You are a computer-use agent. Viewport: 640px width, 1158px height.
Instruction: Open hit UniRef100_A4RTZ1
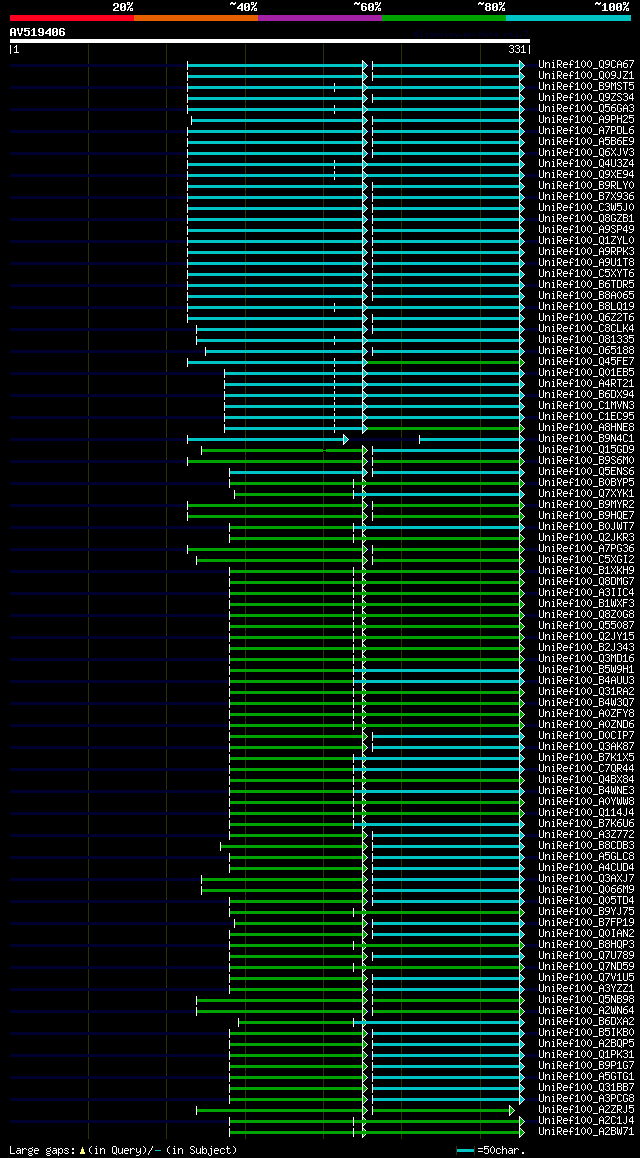point(586,384)
